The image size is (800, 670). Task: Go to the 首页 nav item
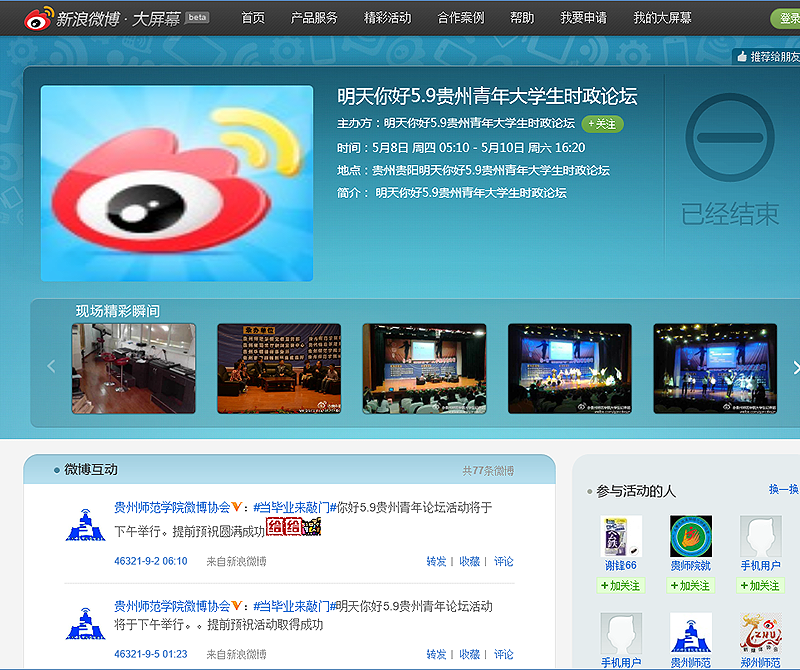click(253, 18)
